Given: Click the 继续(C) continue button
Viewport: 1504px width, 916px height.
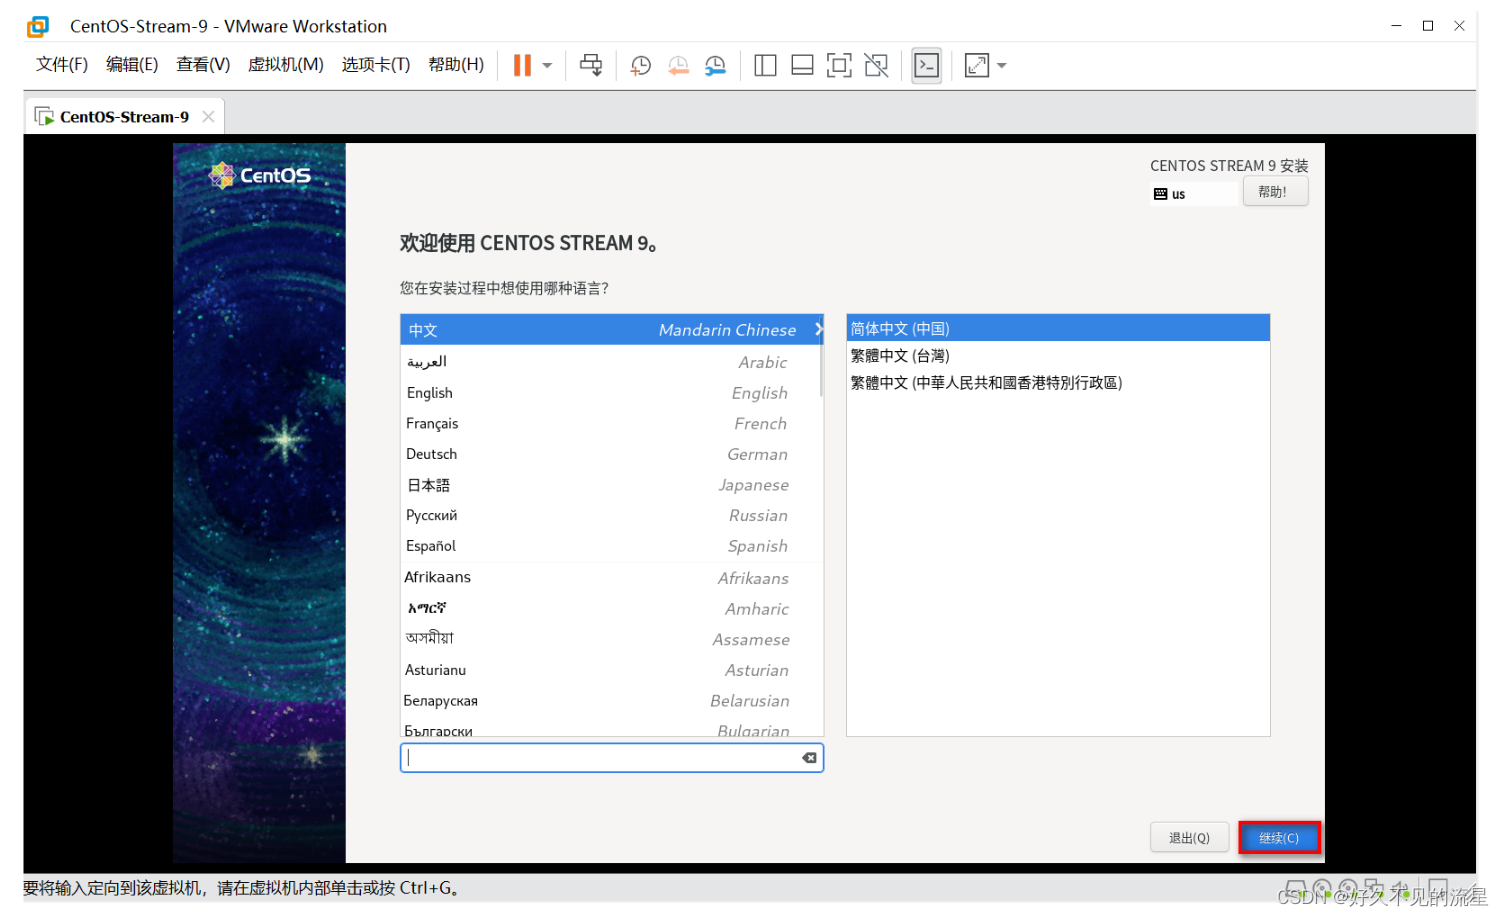Looking at the screenshot, I should [x=1279, y=838].
